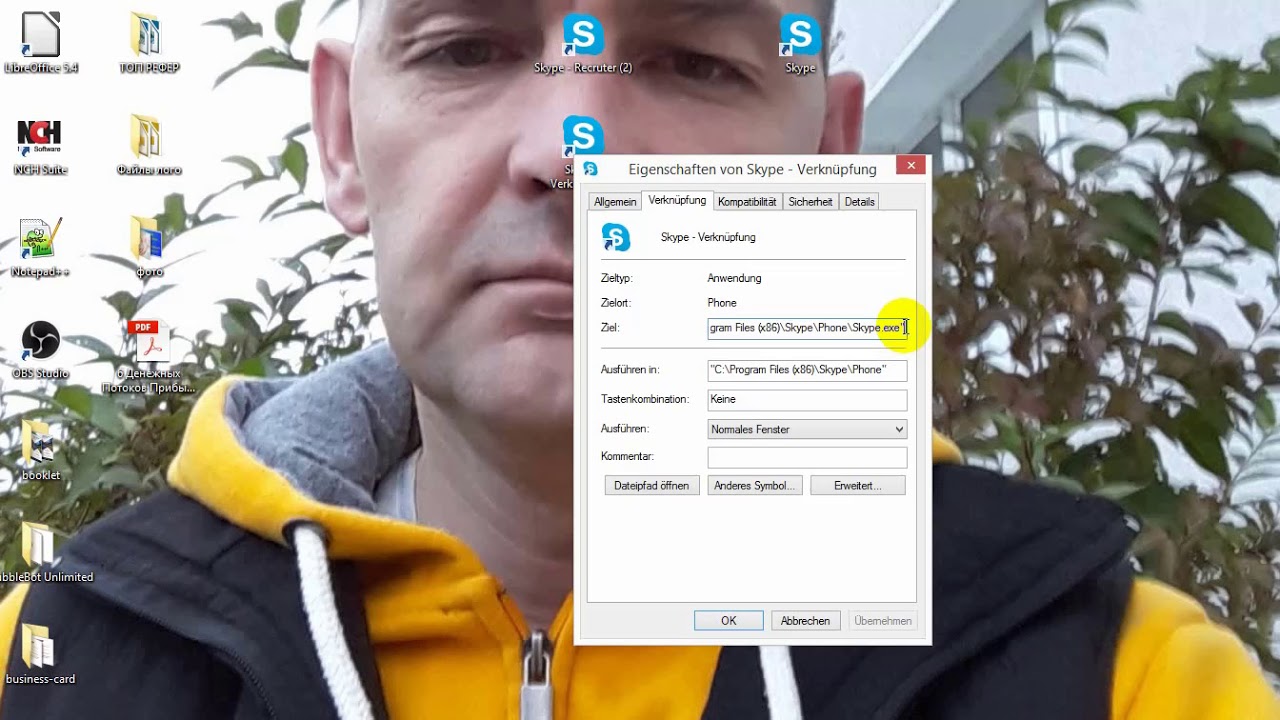Viewport: 1280px width, 720px height.
Task: Focus the Ausführen in path field
Action: pyautogui.click(x=807, y=370)
